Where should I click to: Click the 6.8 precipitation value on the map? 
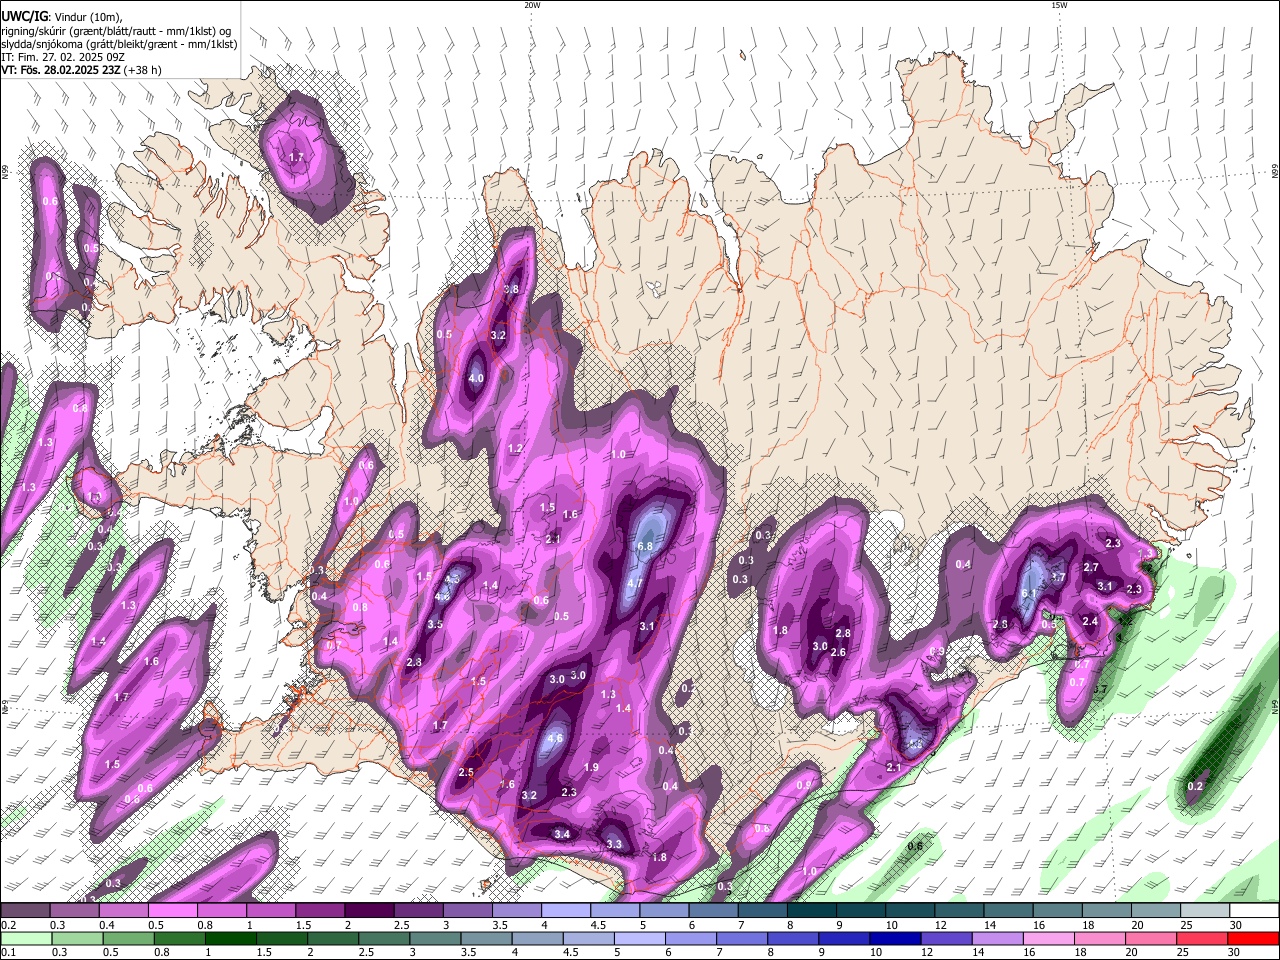coord(645,546)
